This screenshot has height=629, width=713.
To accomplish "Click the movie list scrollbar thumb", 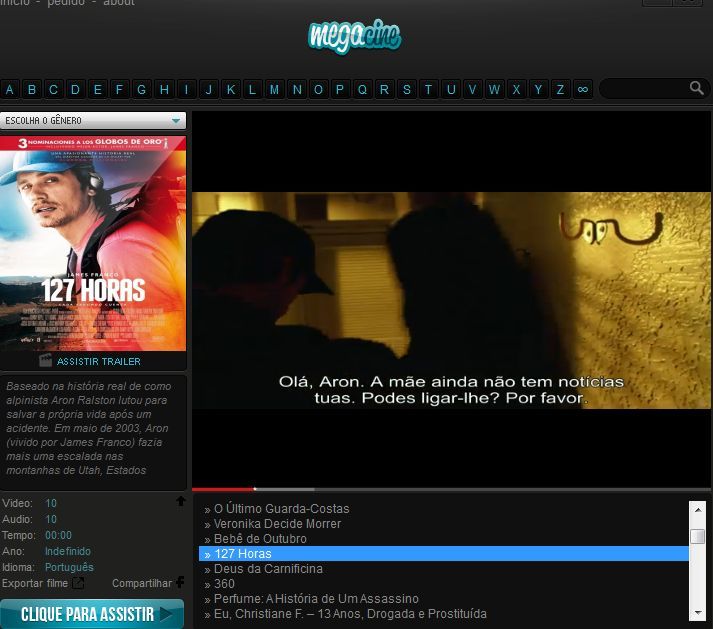I will (698, 536).
